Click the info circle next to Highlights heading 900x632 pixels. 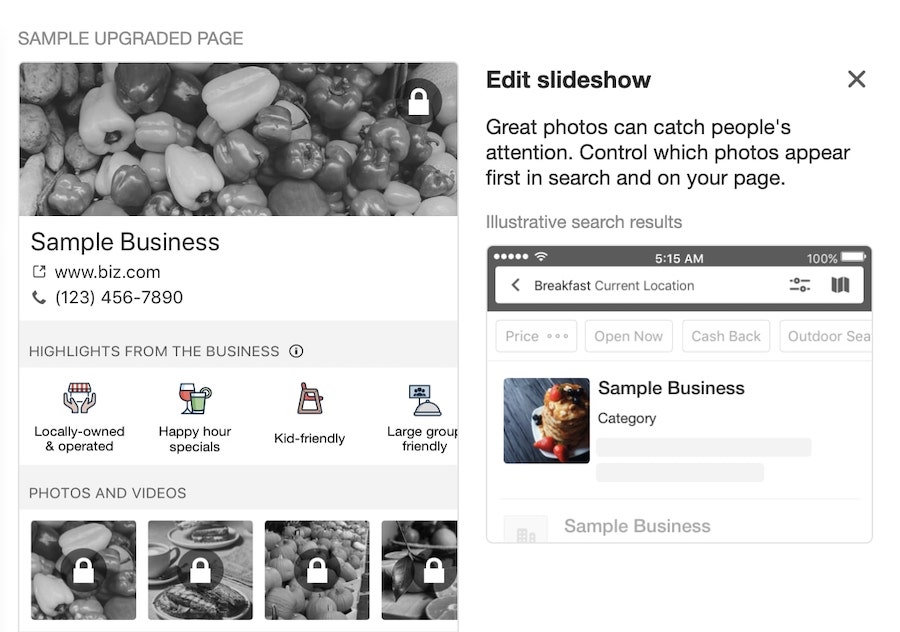(298, 351)
